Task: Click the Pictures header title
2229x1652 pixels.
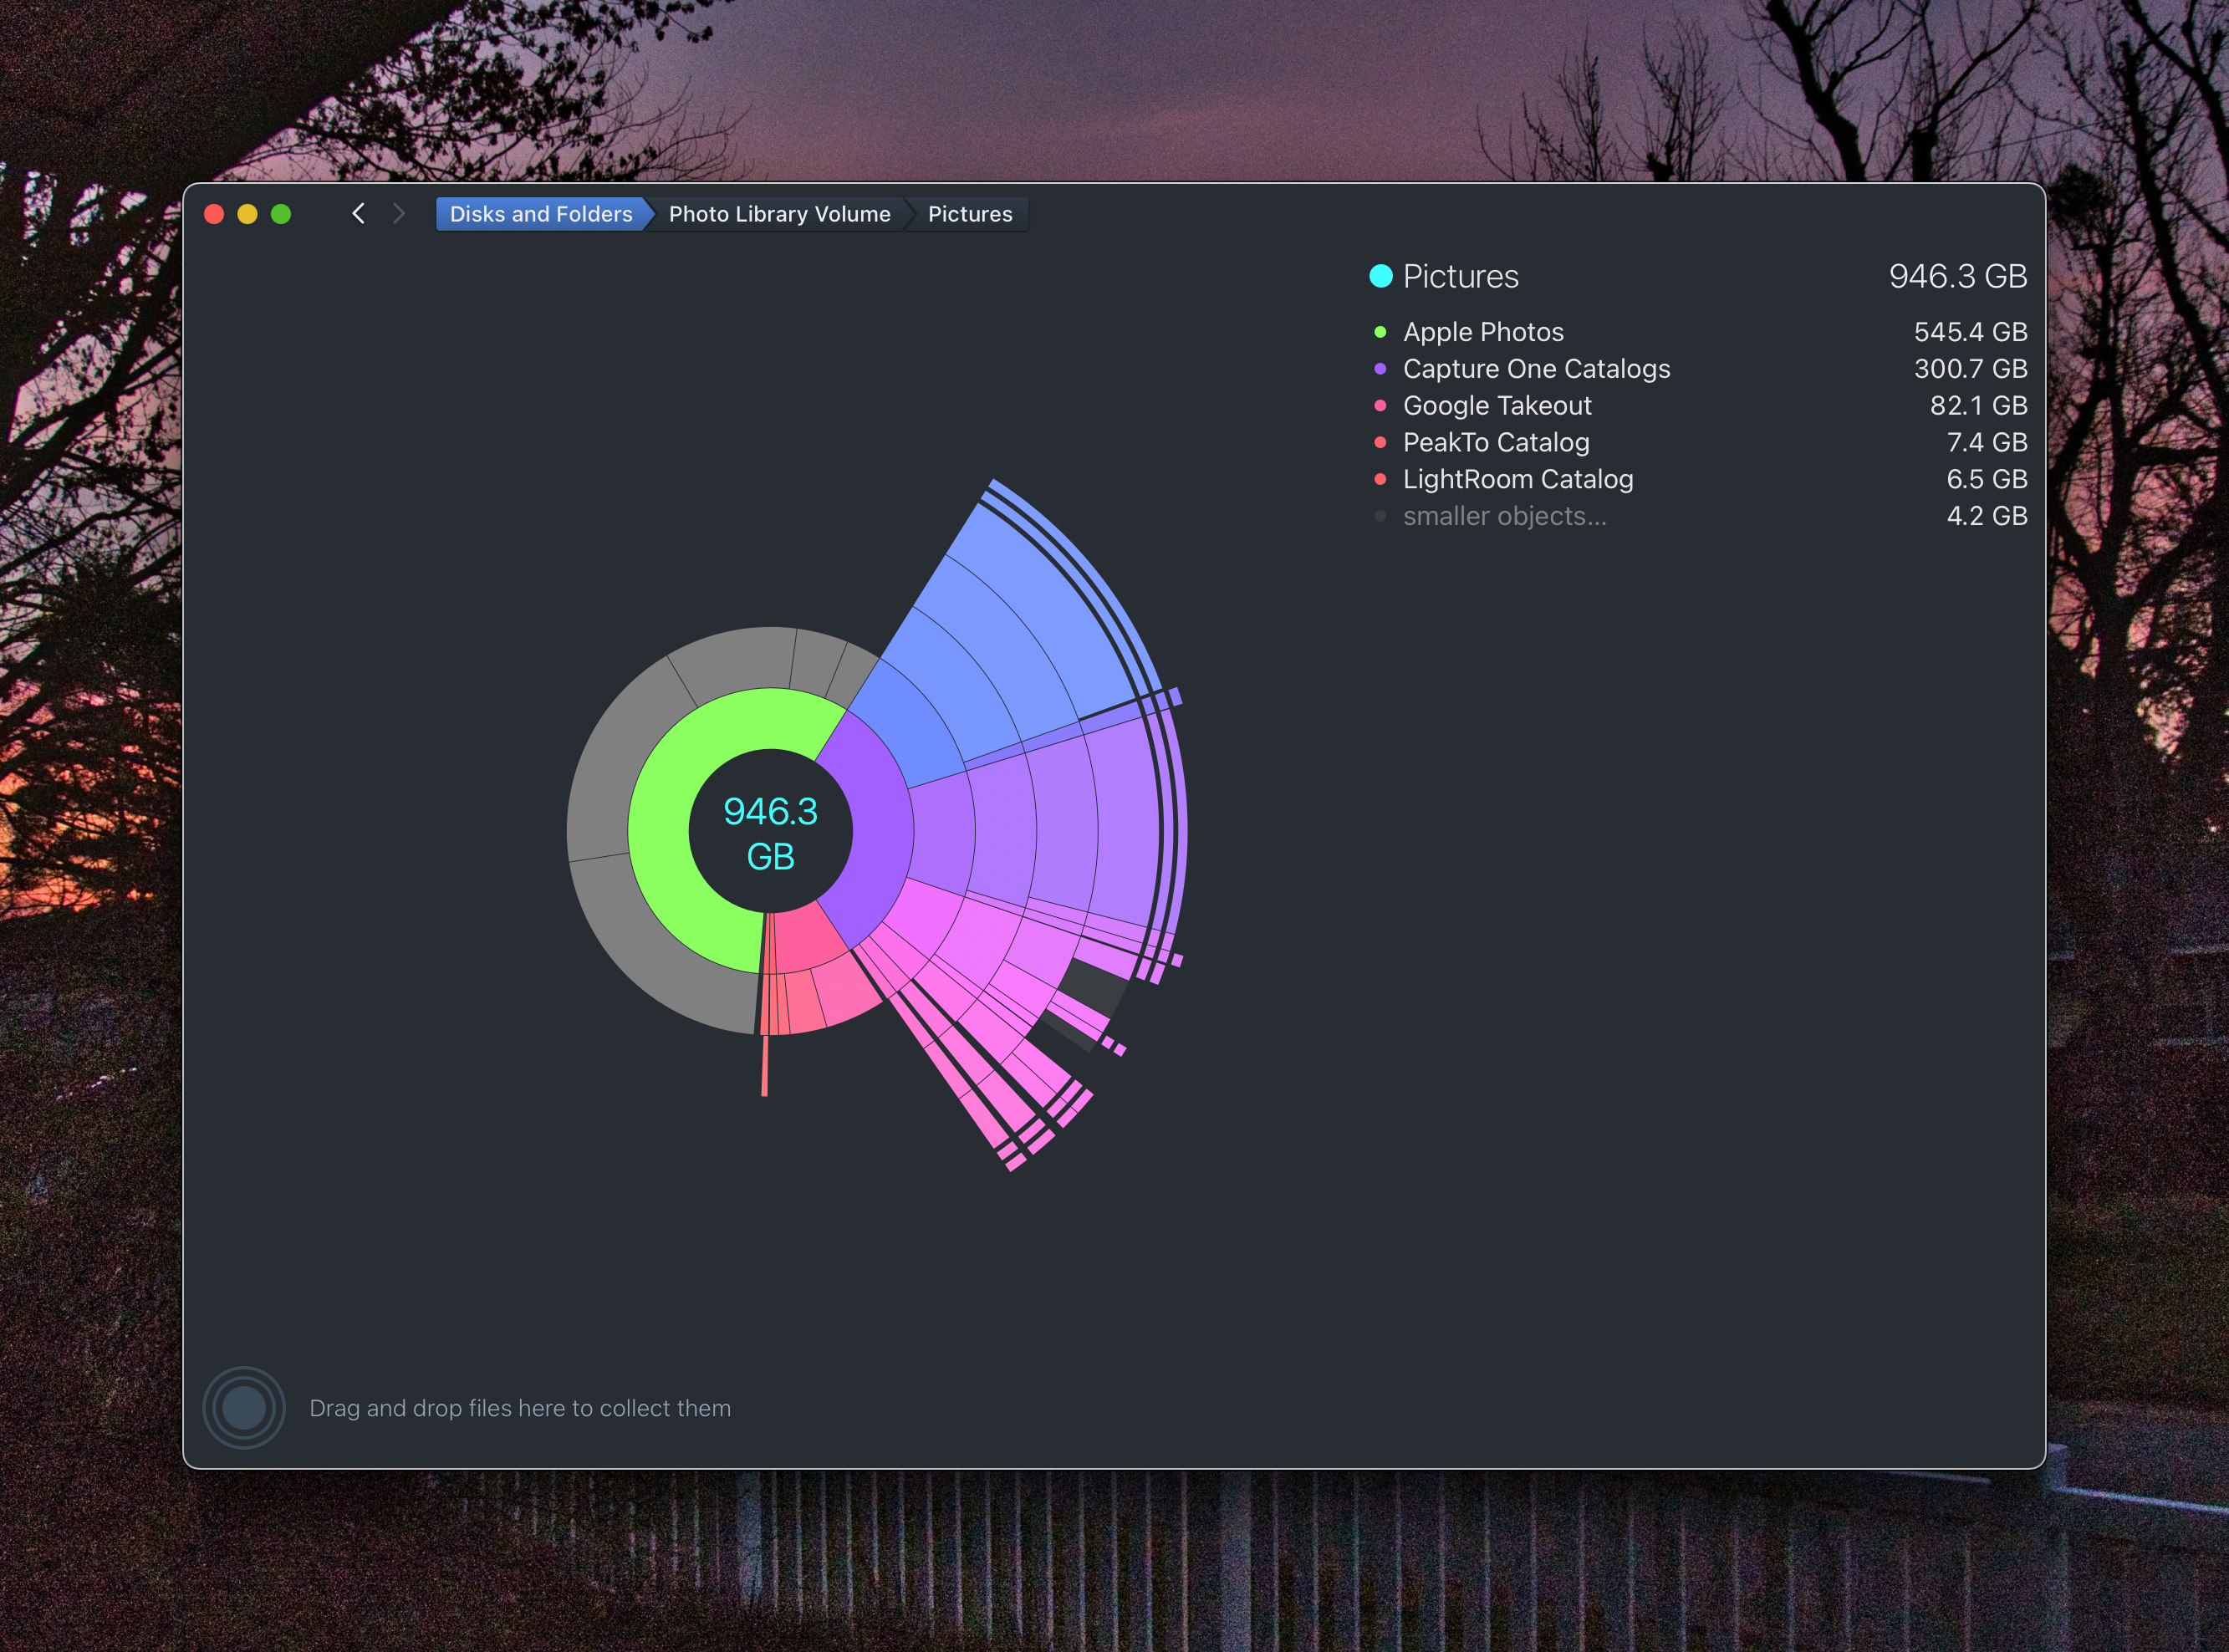Action: coord(1460,276)
